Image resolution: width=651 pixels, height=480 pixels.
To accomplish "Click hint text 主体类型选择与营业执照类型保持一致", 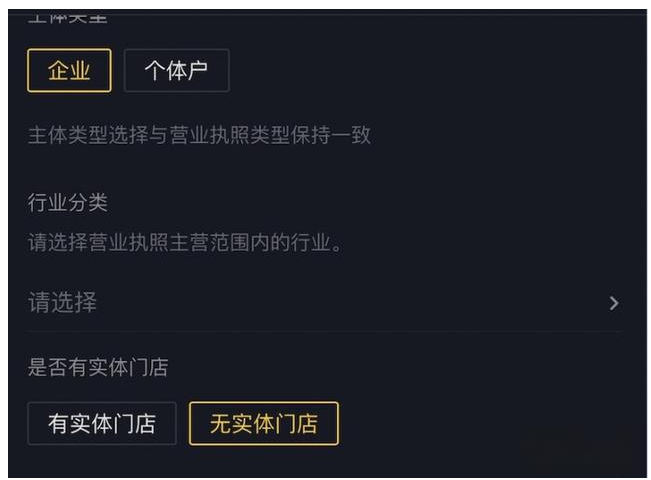I will point(199,135).
